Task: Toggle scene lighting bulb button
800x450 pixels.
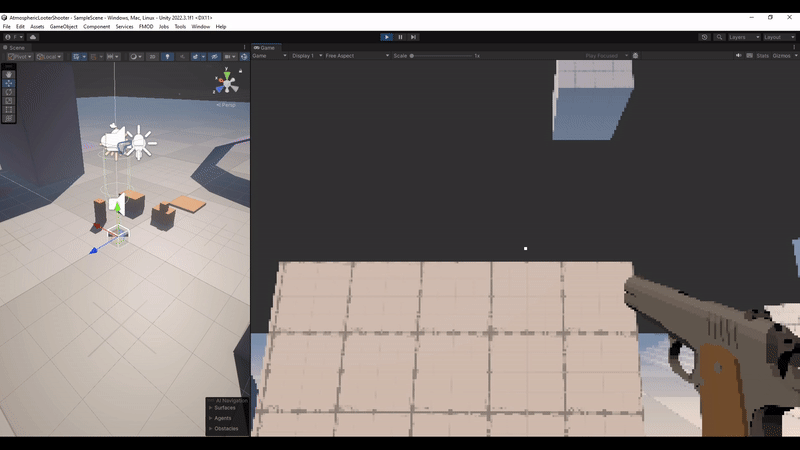Action: [x=167, y=57]
